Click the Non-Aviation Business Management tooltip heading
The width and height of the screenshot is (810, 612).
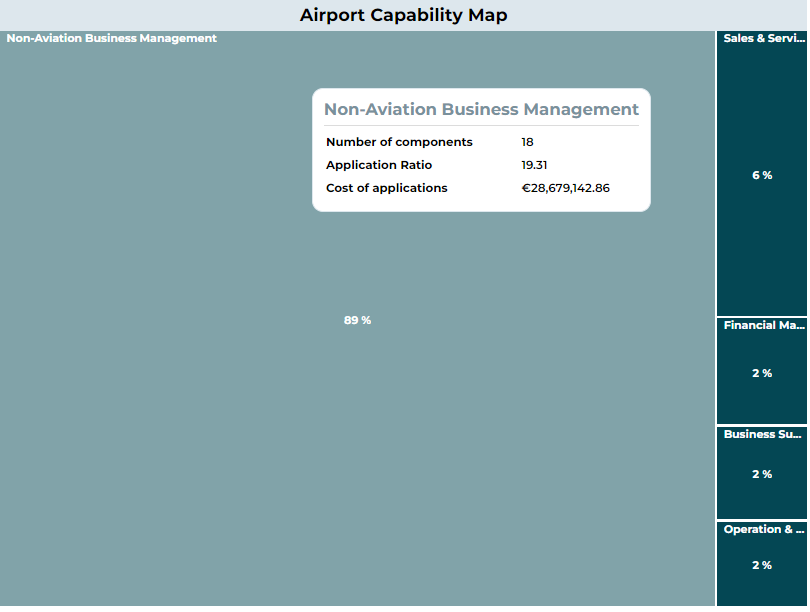481,110
